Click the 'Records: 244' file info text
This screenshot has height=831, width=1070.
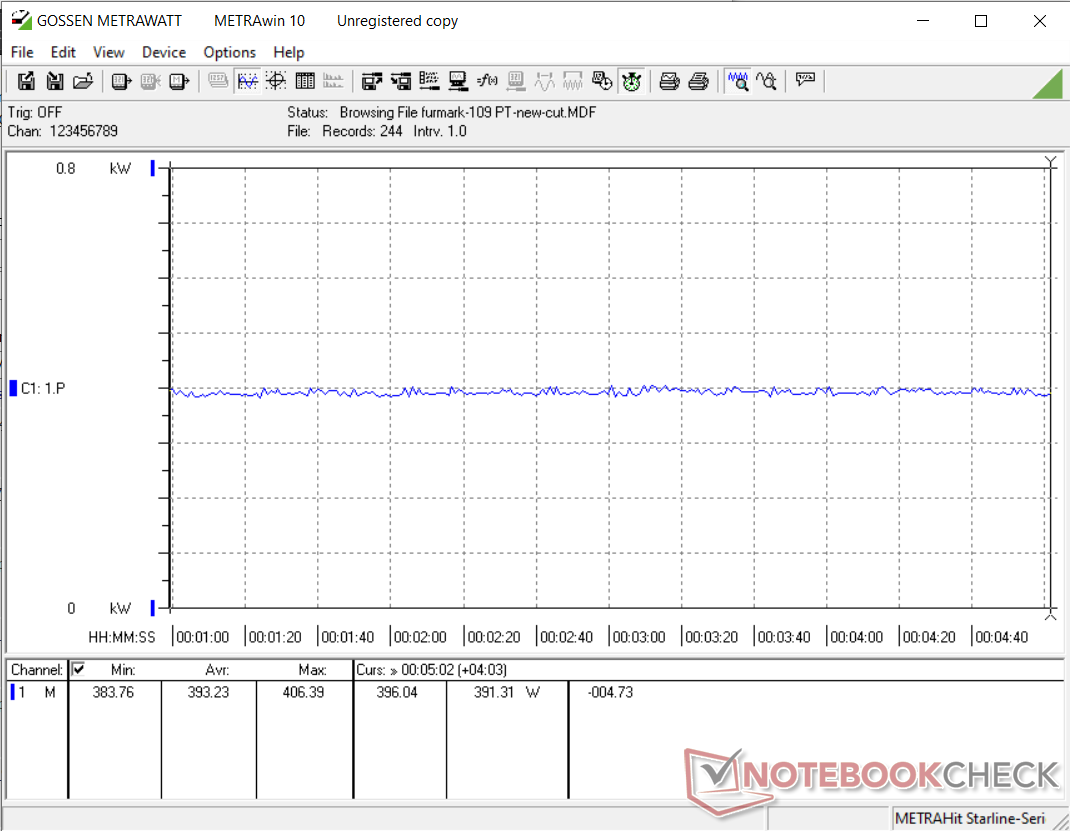pos(362,131)
